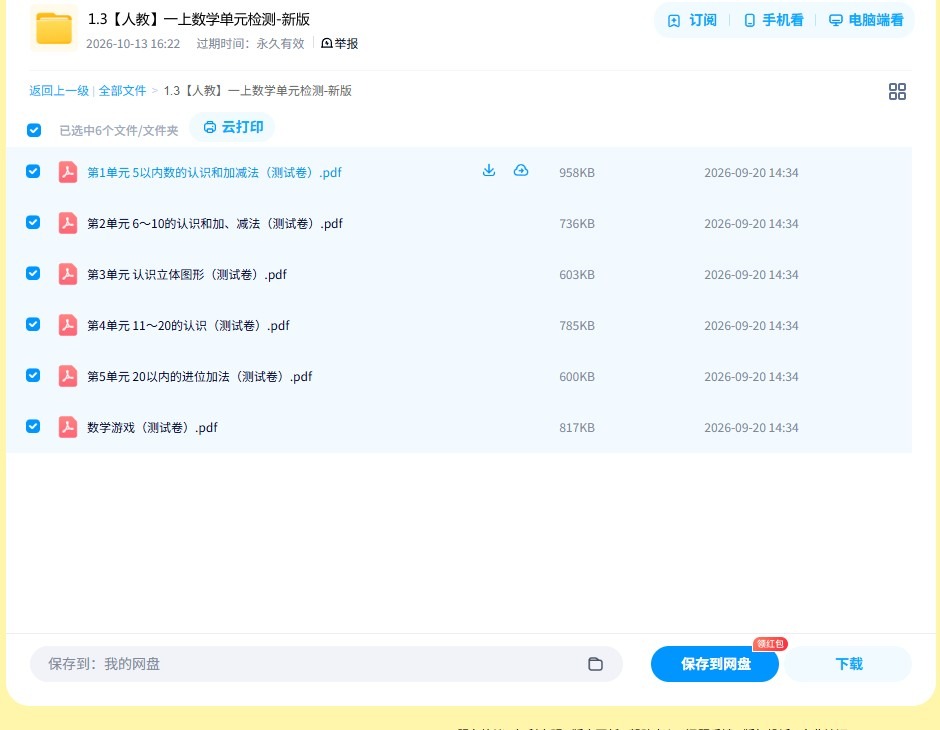Click the 600KB size value
This screenshot has height=730, width=940.
pos(577,376)
